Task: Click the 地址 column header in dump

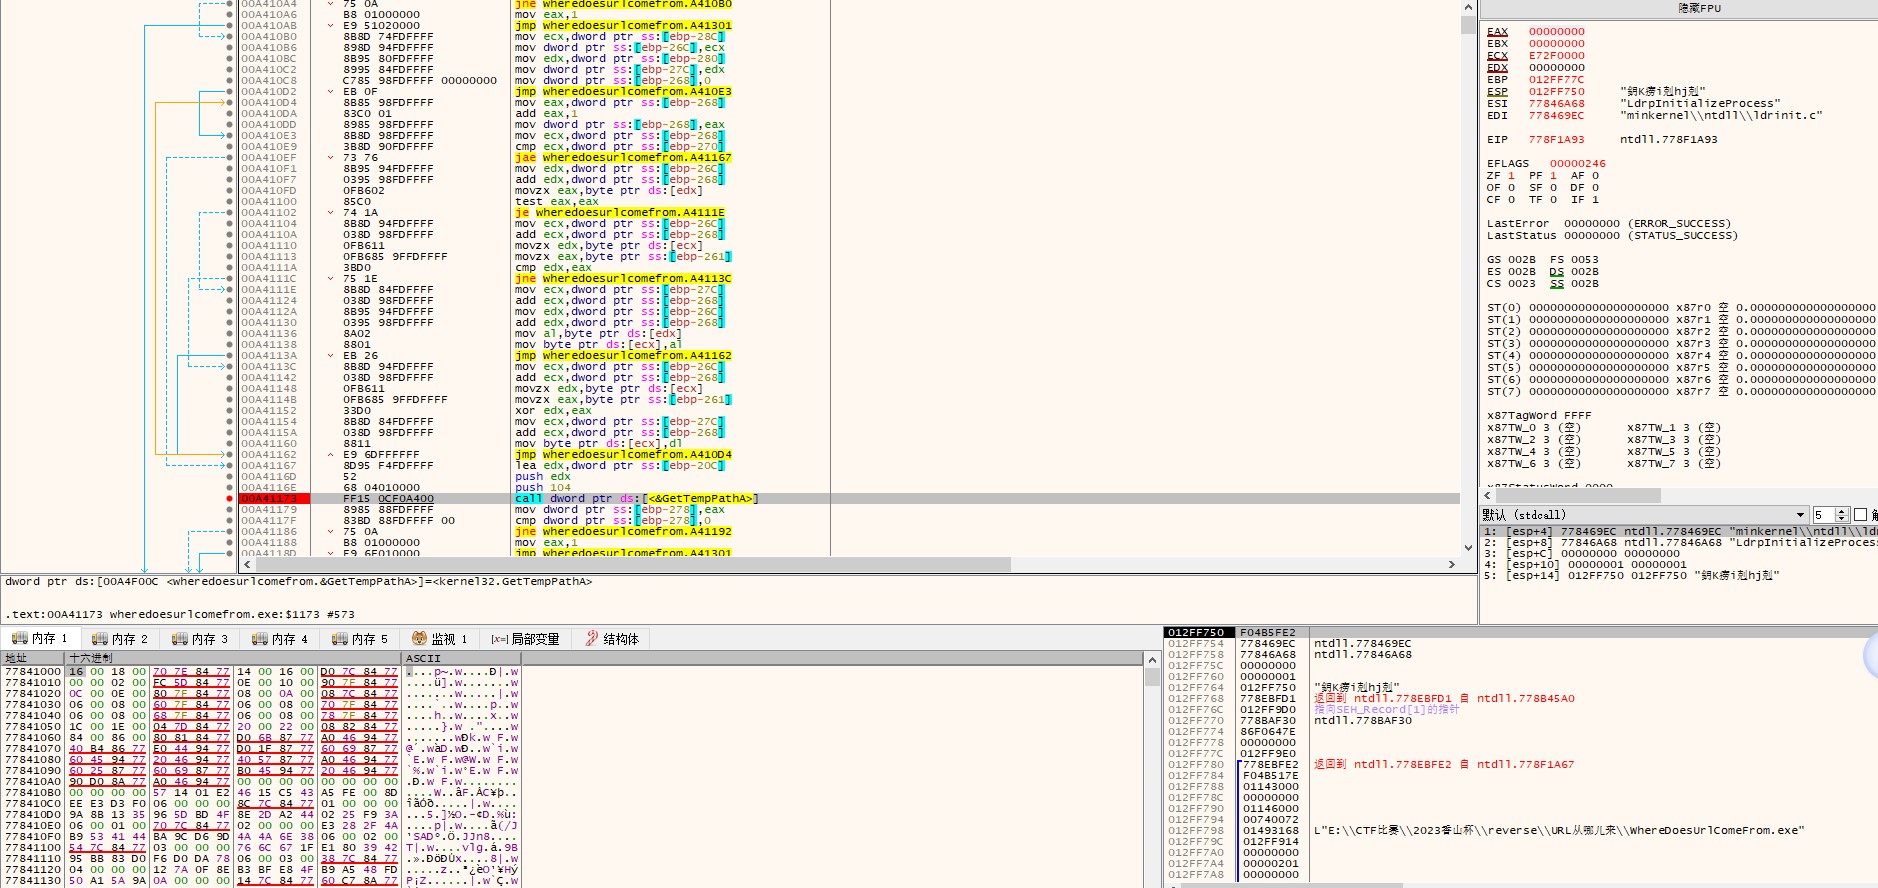Action: point(33,658)
